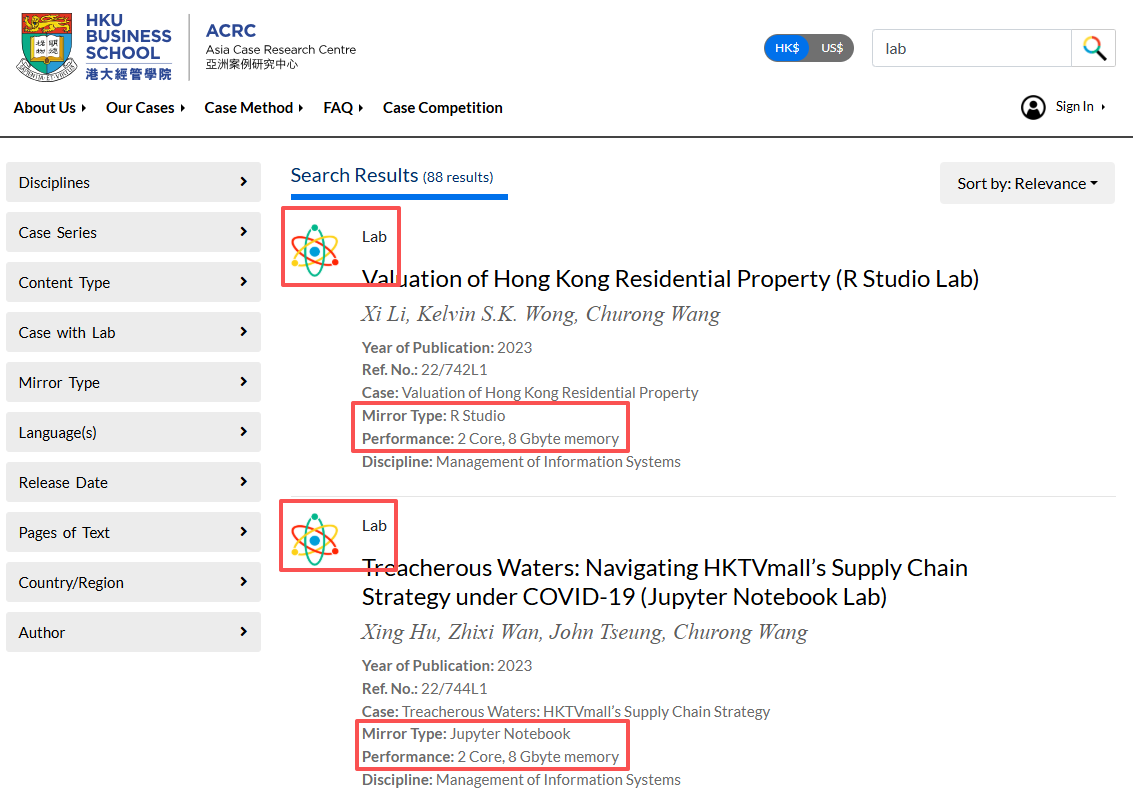Click the user profile avatar icon
The image size is (1133, 799).
pos(1033,107)
